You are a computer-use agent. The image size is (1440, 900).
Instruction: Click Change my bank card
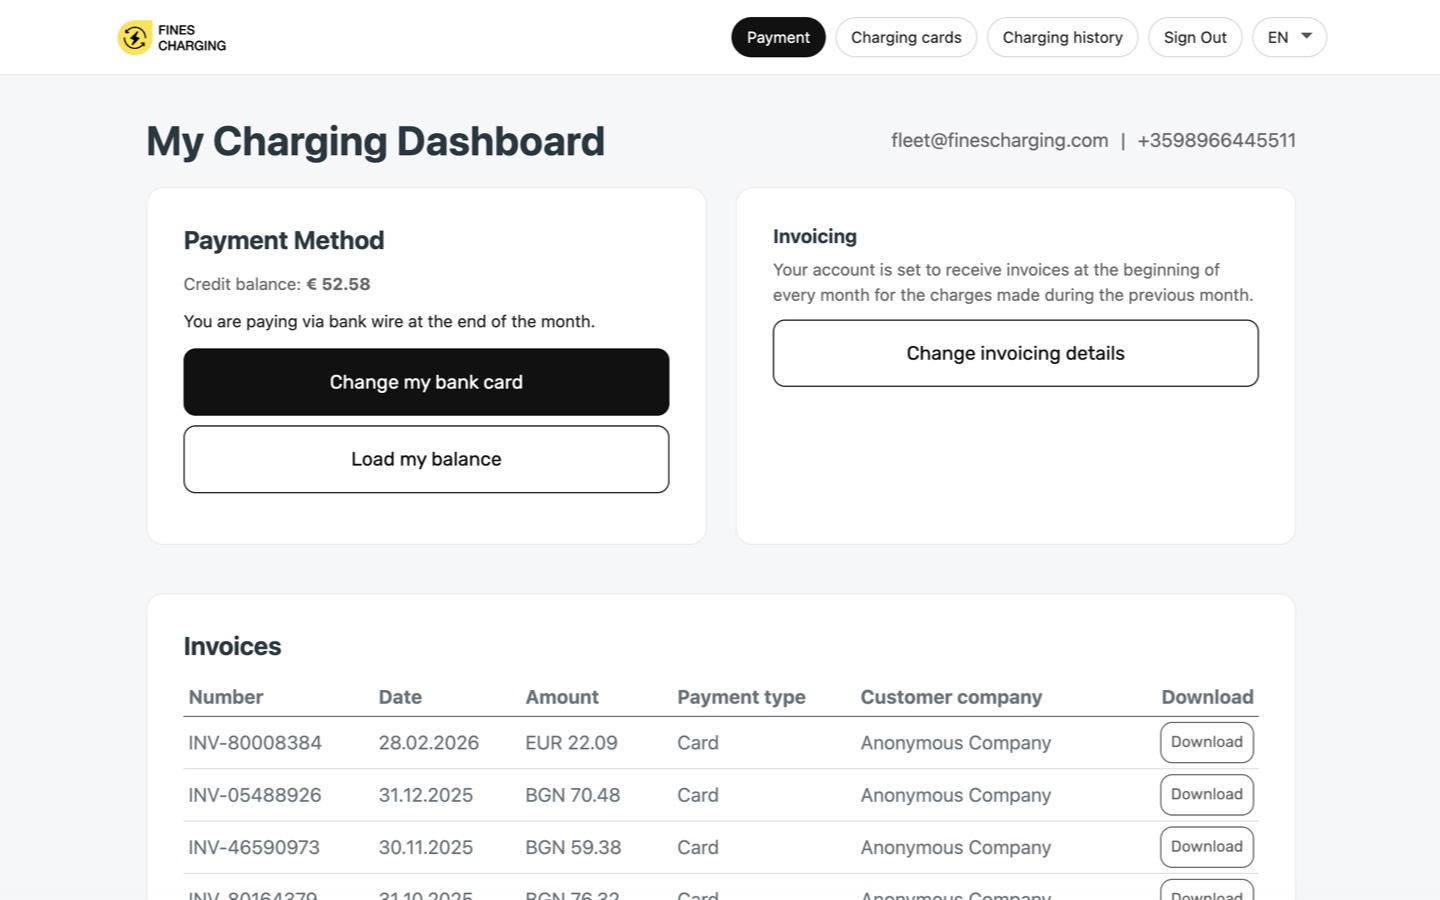click(x=426, y=381)
